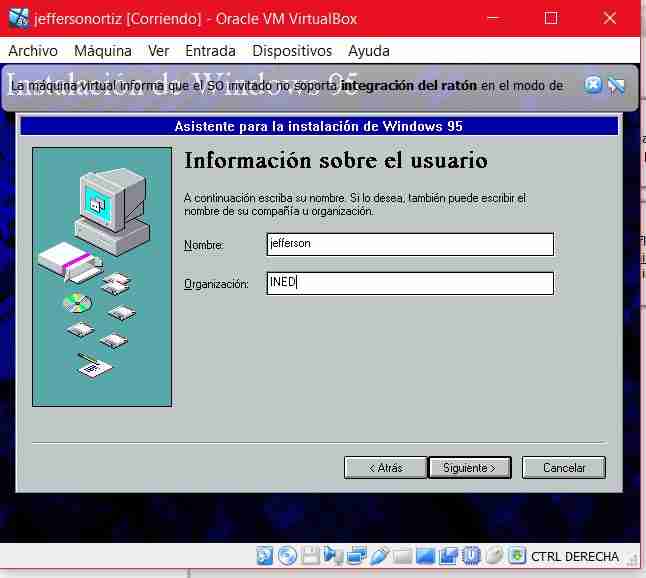This screenshot has width=646, height=578.
Task: Open the Ayuda menu
Action: coord(369,51)
